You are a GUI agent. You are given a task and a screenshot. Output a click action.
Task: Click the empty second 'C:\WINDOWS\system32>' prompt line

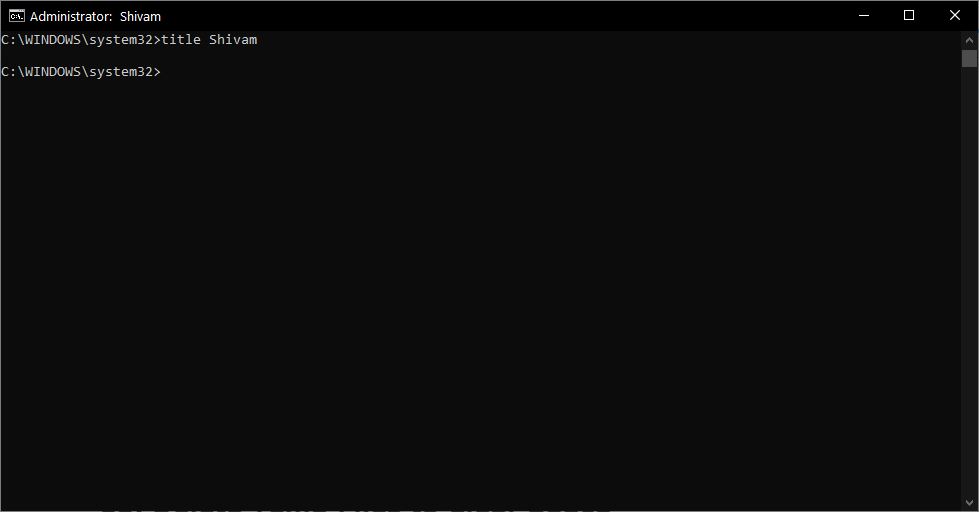[x=81, y=72]
